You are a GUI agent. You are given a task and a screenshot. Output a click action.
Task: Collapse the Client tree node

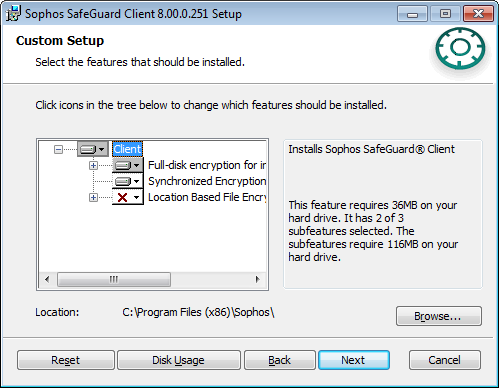click(x=58, y=149)
